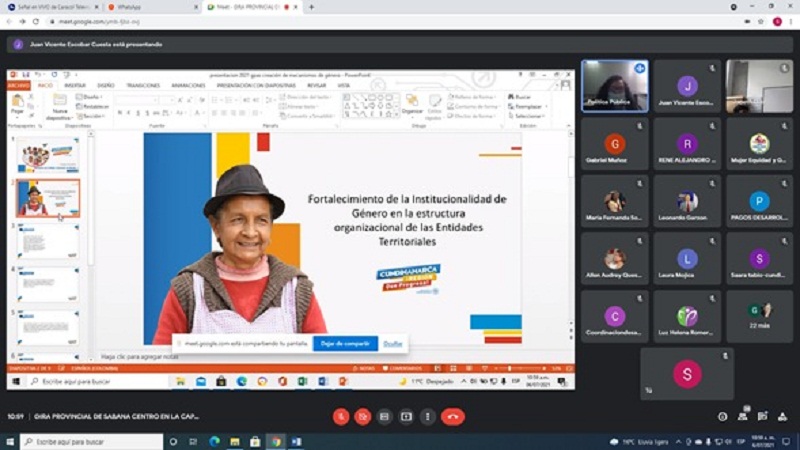
Task: Click Leonardo Garzon participant tile
Action: [687, 202]
